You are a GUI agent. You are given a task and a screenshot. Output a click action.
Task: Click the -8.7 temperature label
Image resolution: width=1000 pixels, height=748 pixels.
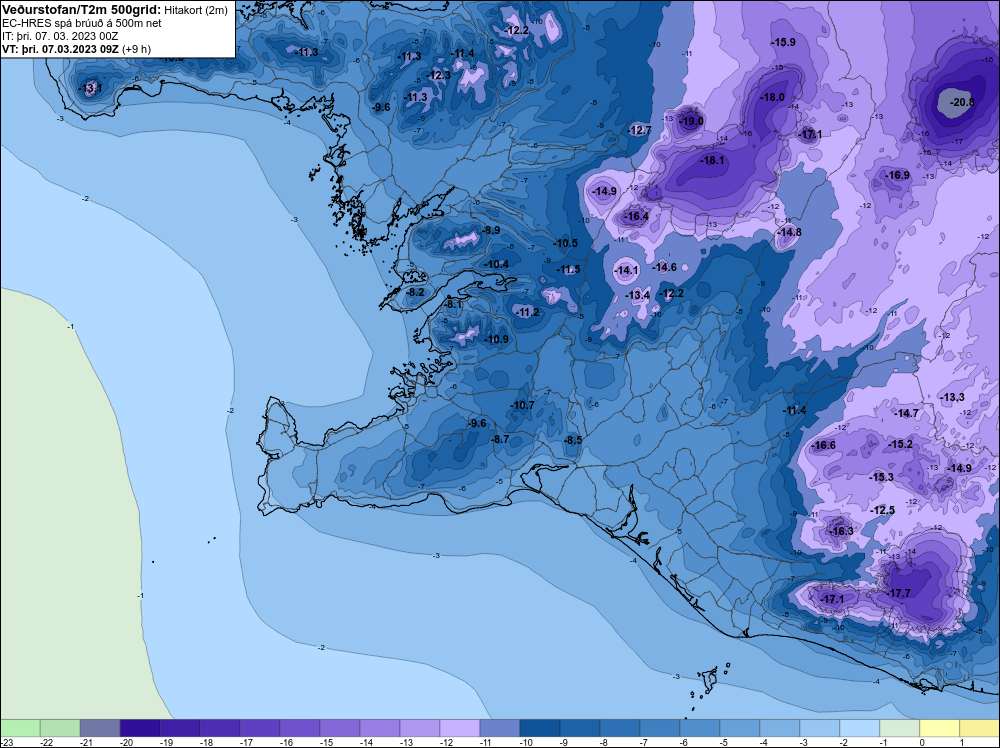click(499, 439)
